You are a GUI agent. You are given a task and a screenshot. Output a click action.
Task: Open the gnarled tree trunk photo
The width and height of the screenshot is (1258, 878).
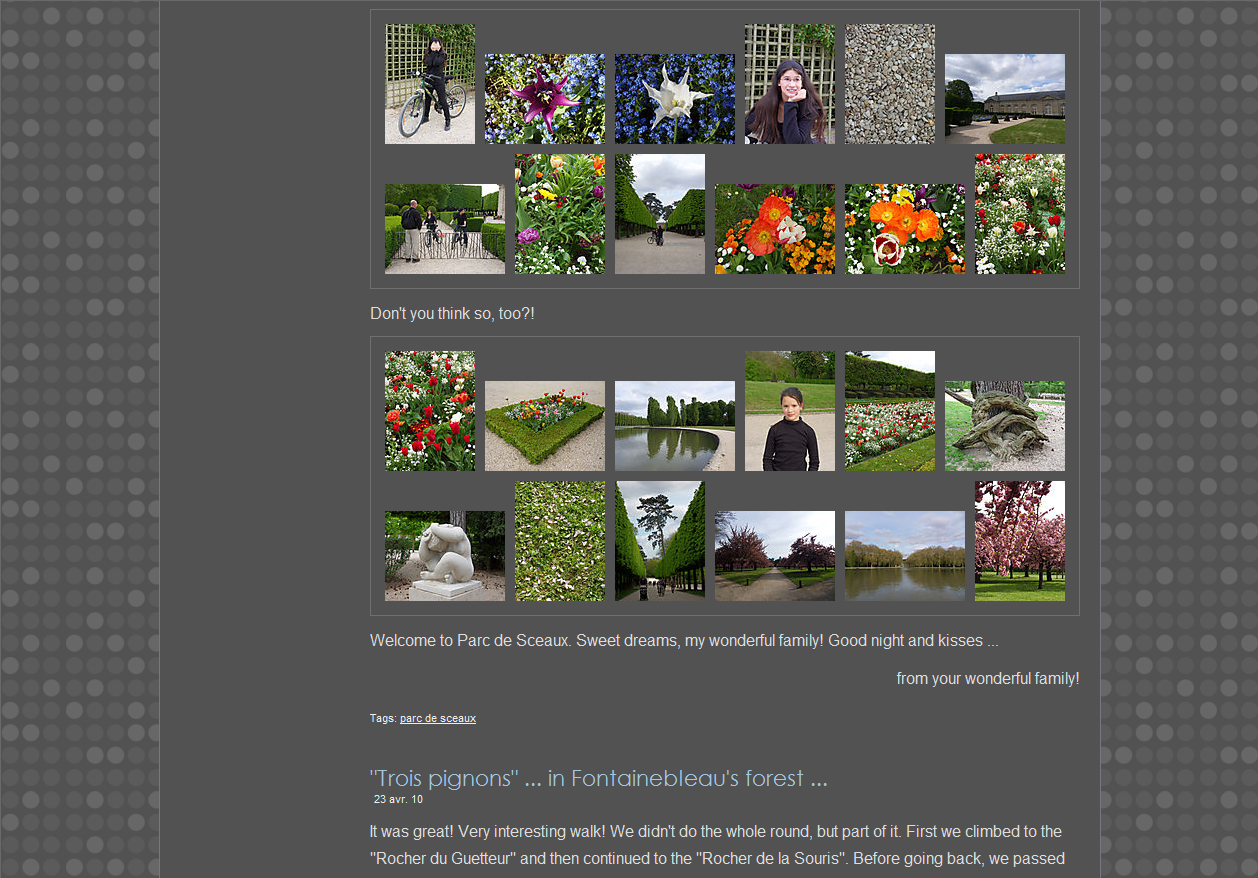point(1005,426)
